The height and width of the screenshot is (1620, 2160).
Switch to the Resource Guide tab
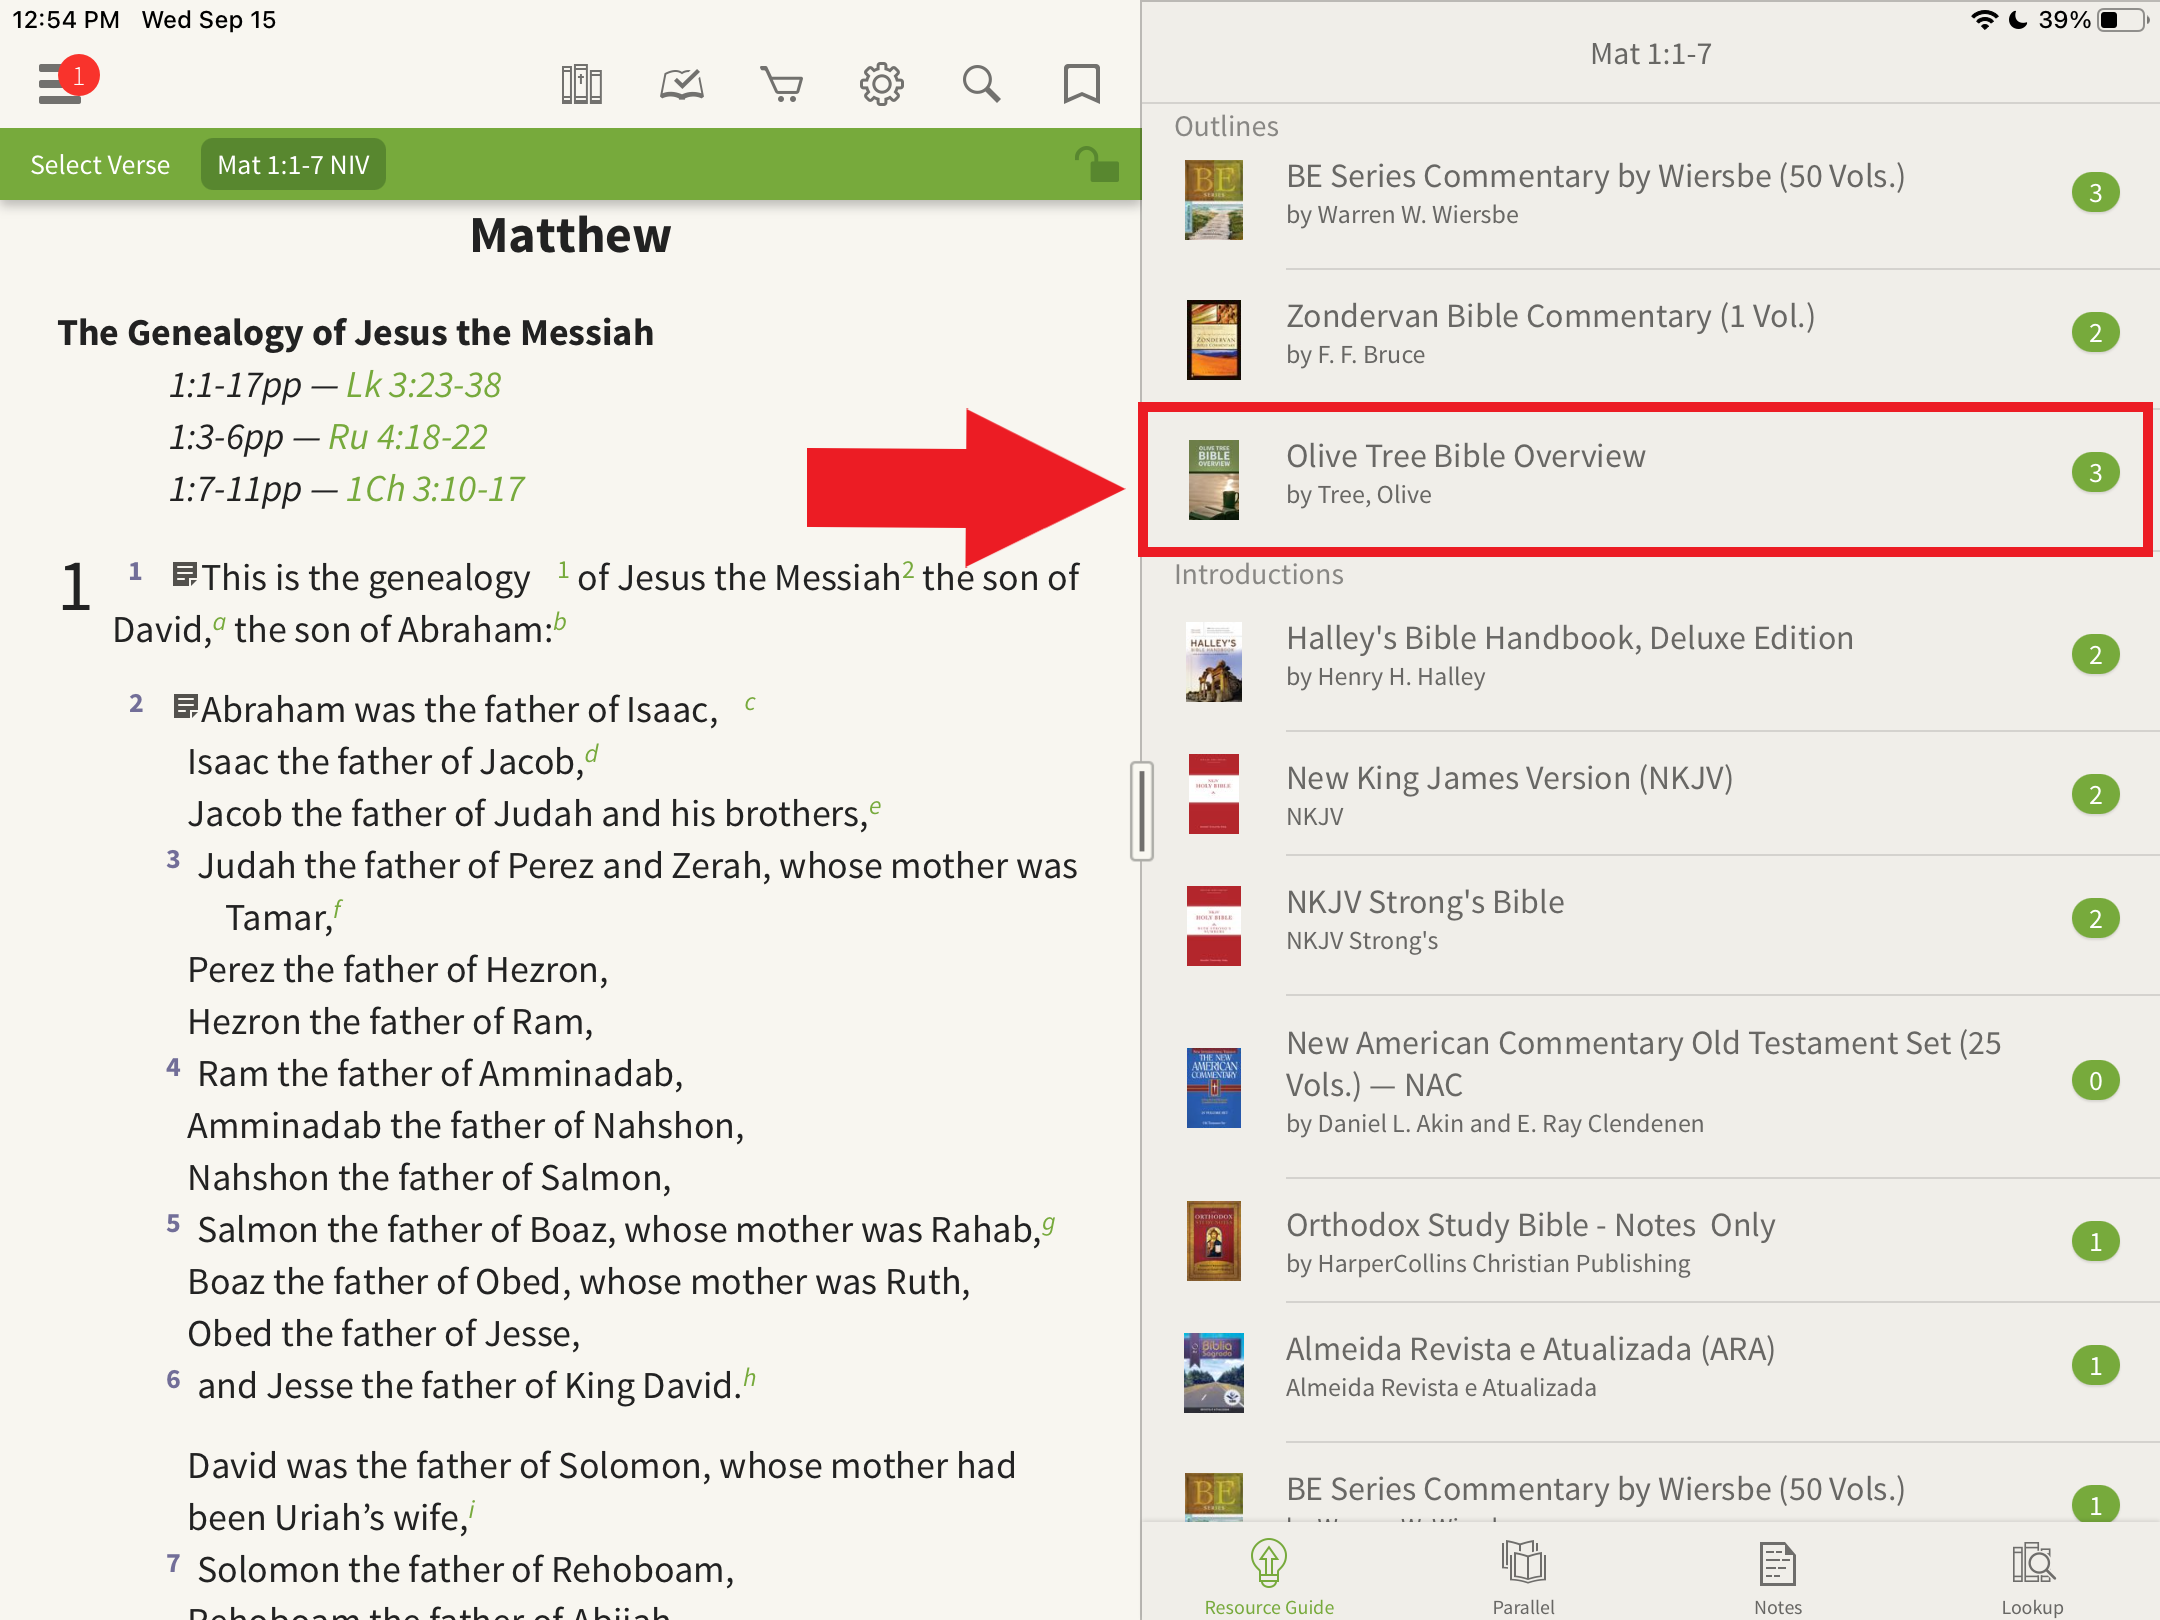coord(1269,1577)
